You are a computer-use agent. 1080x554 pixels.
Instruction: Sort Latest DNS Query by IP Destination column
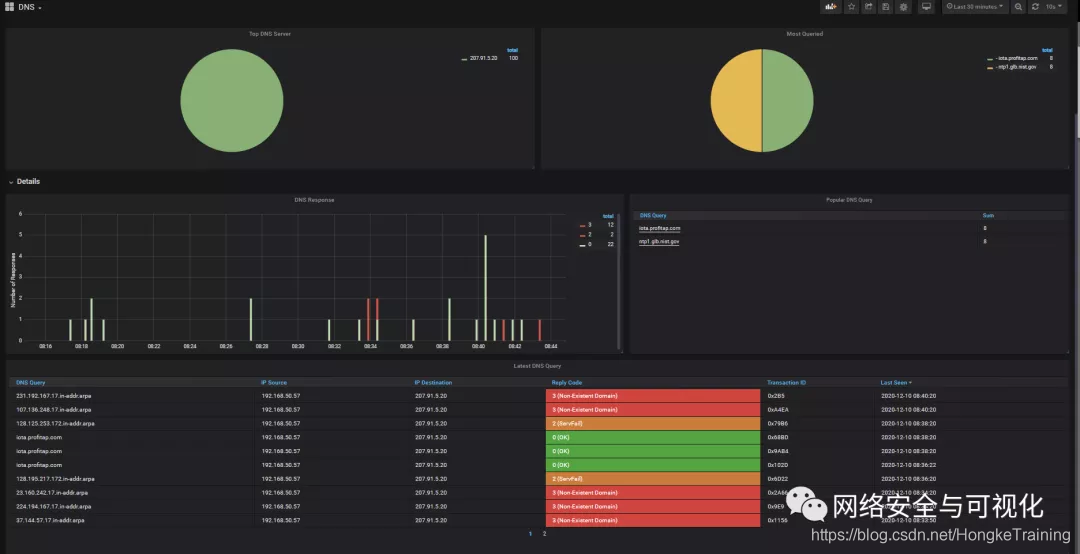[x=433, y=382]
